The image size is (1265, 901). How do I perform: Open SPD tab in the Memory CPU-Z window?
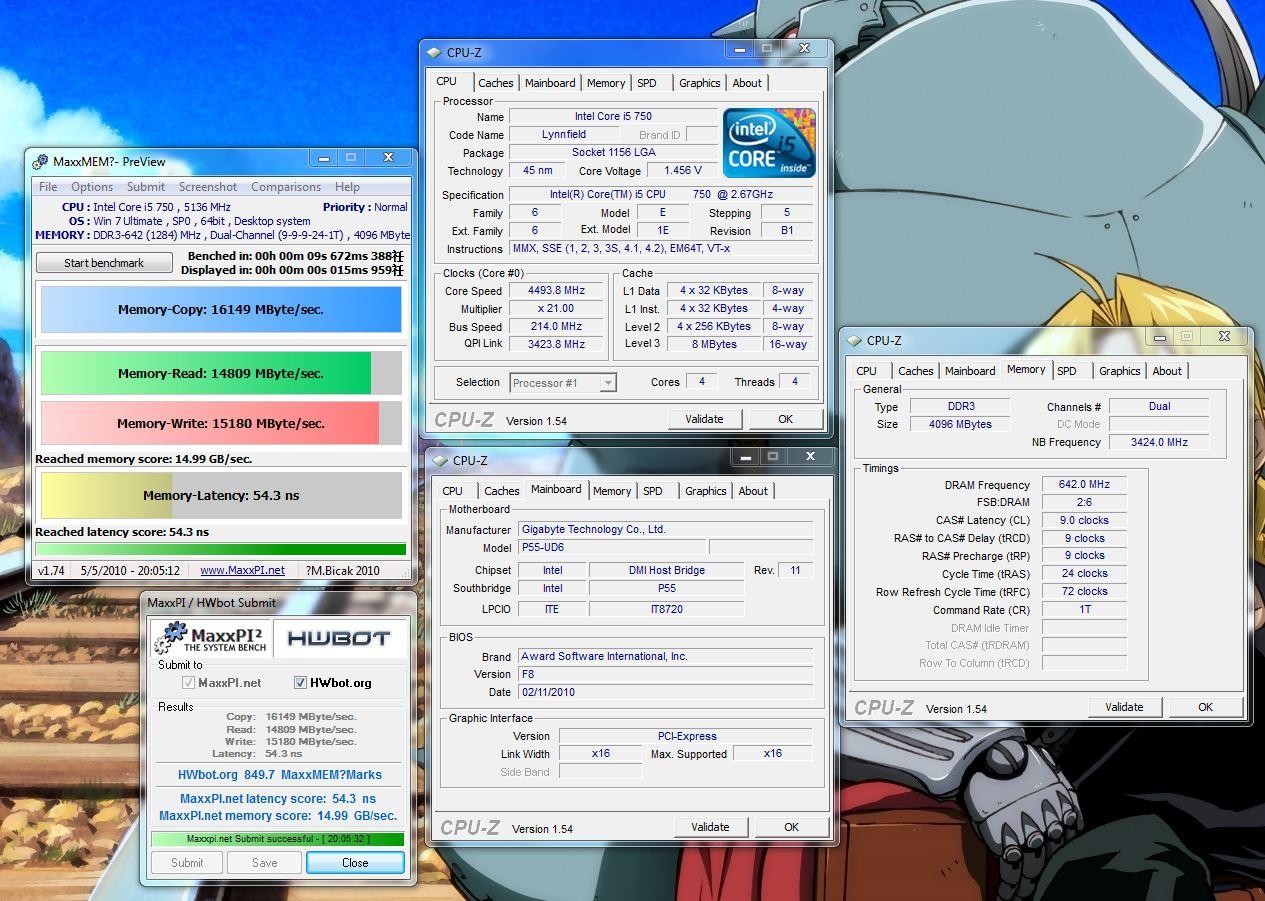[1067, 371]
